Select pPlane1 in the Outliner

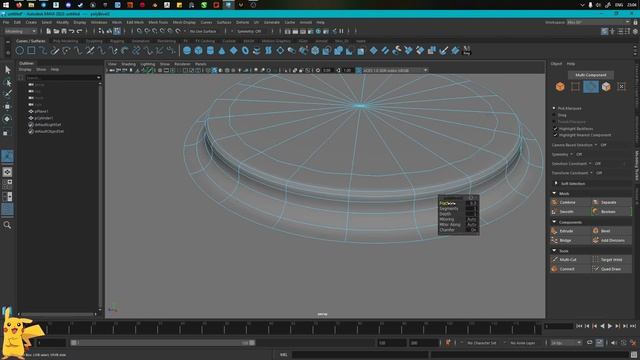tap(41, 111)
